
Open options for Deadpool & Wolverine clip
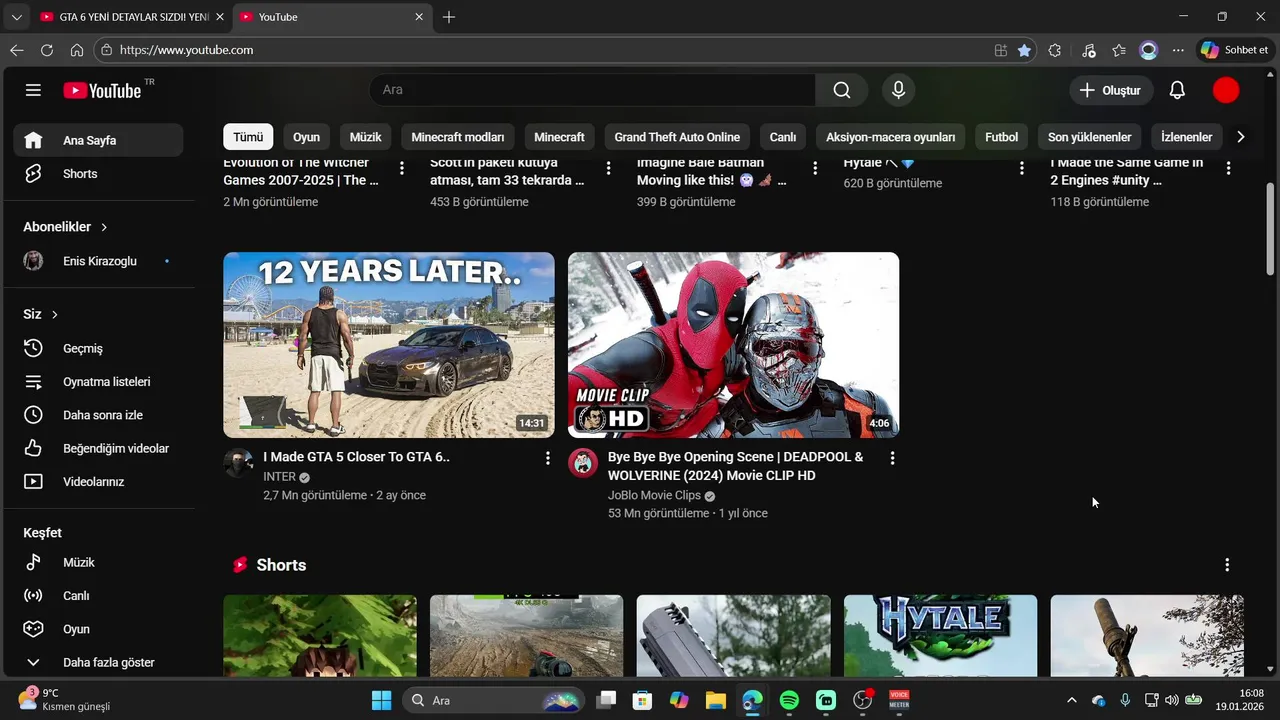[892, 458]
